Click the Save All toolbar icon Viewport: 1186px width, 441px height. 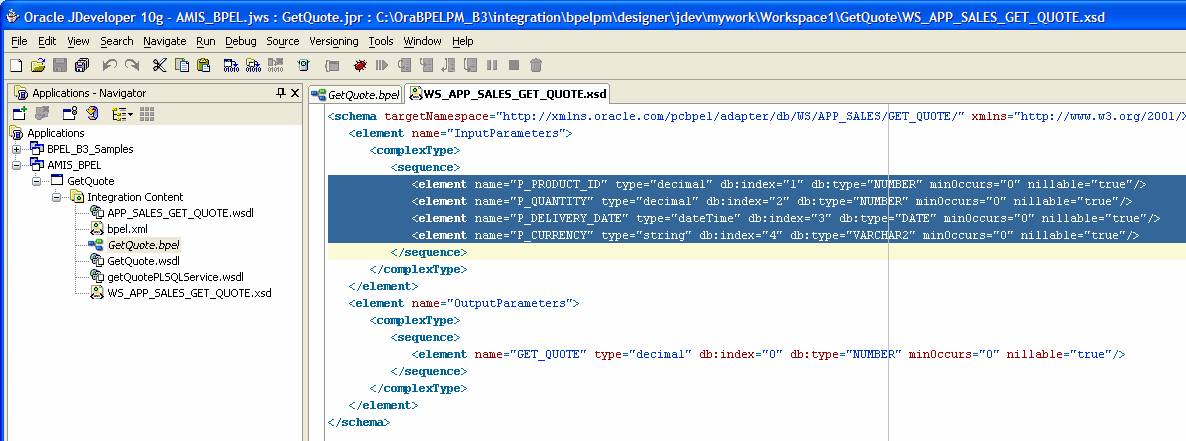click(81, 65)
